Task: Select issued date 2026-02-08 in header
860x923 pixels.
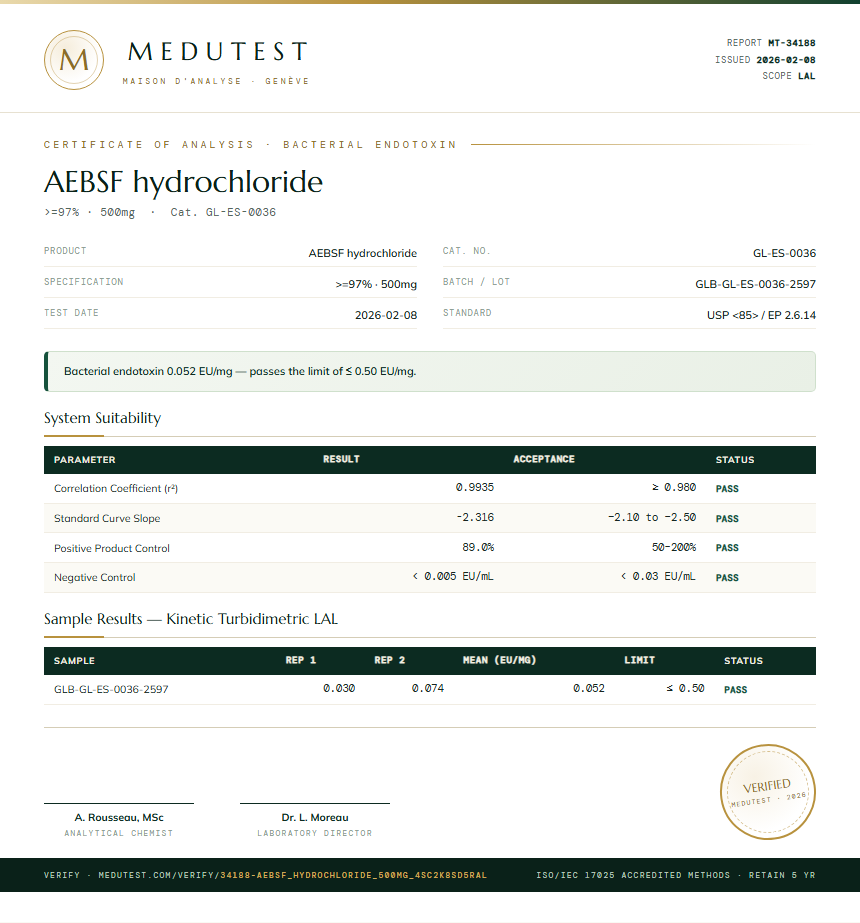Action: tap(786, 60)
